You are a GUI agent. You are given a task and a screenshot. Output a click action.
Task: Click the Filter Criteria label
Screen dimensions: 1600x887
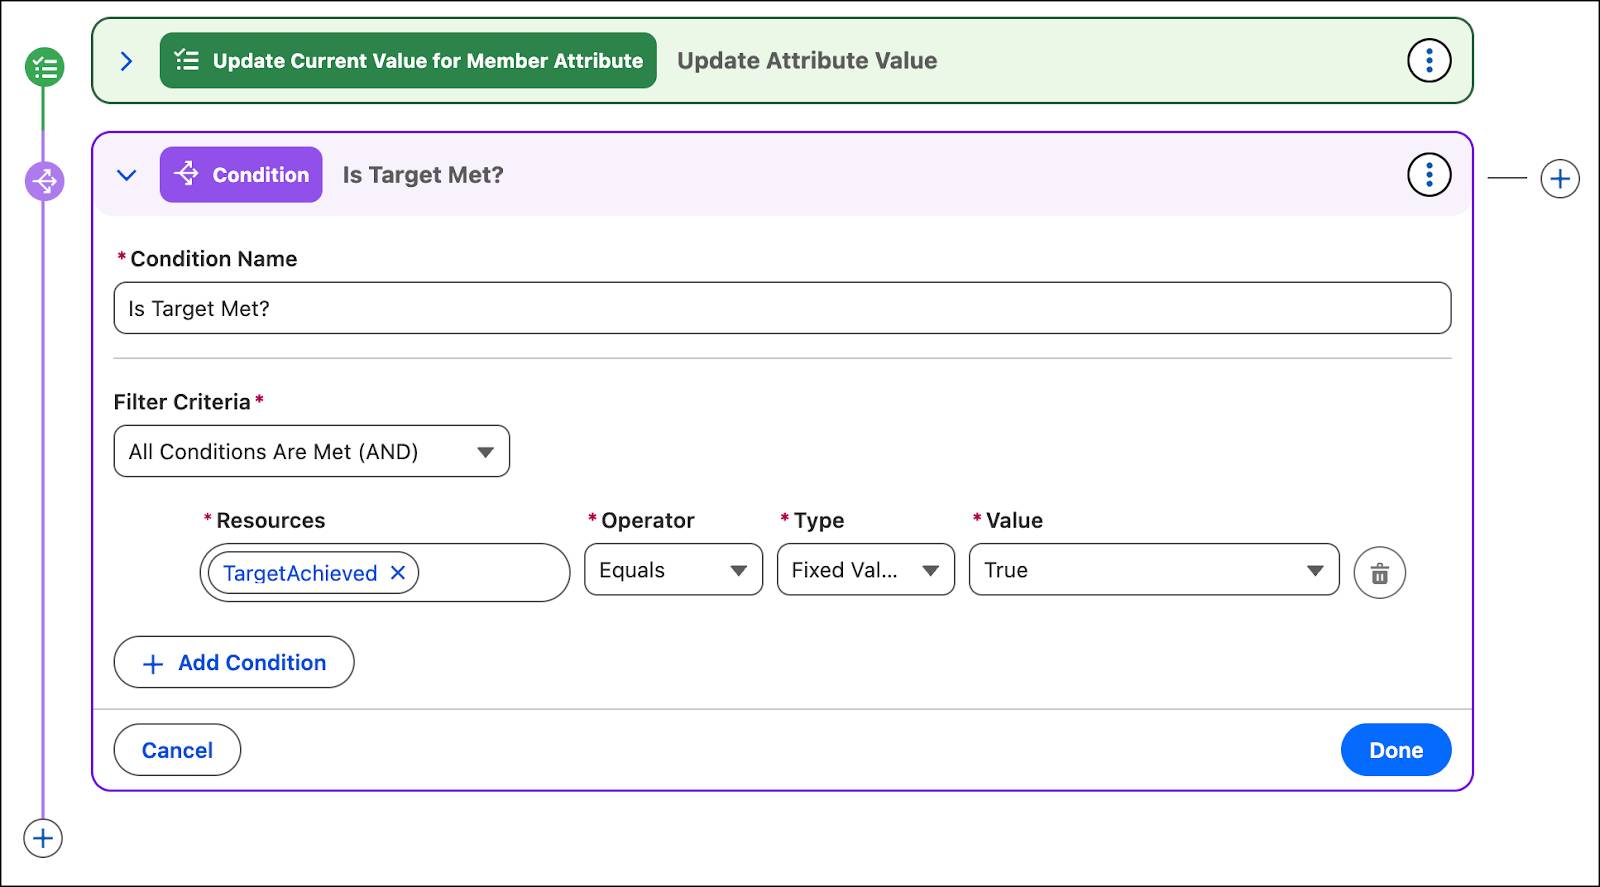[x=182, y=402]
